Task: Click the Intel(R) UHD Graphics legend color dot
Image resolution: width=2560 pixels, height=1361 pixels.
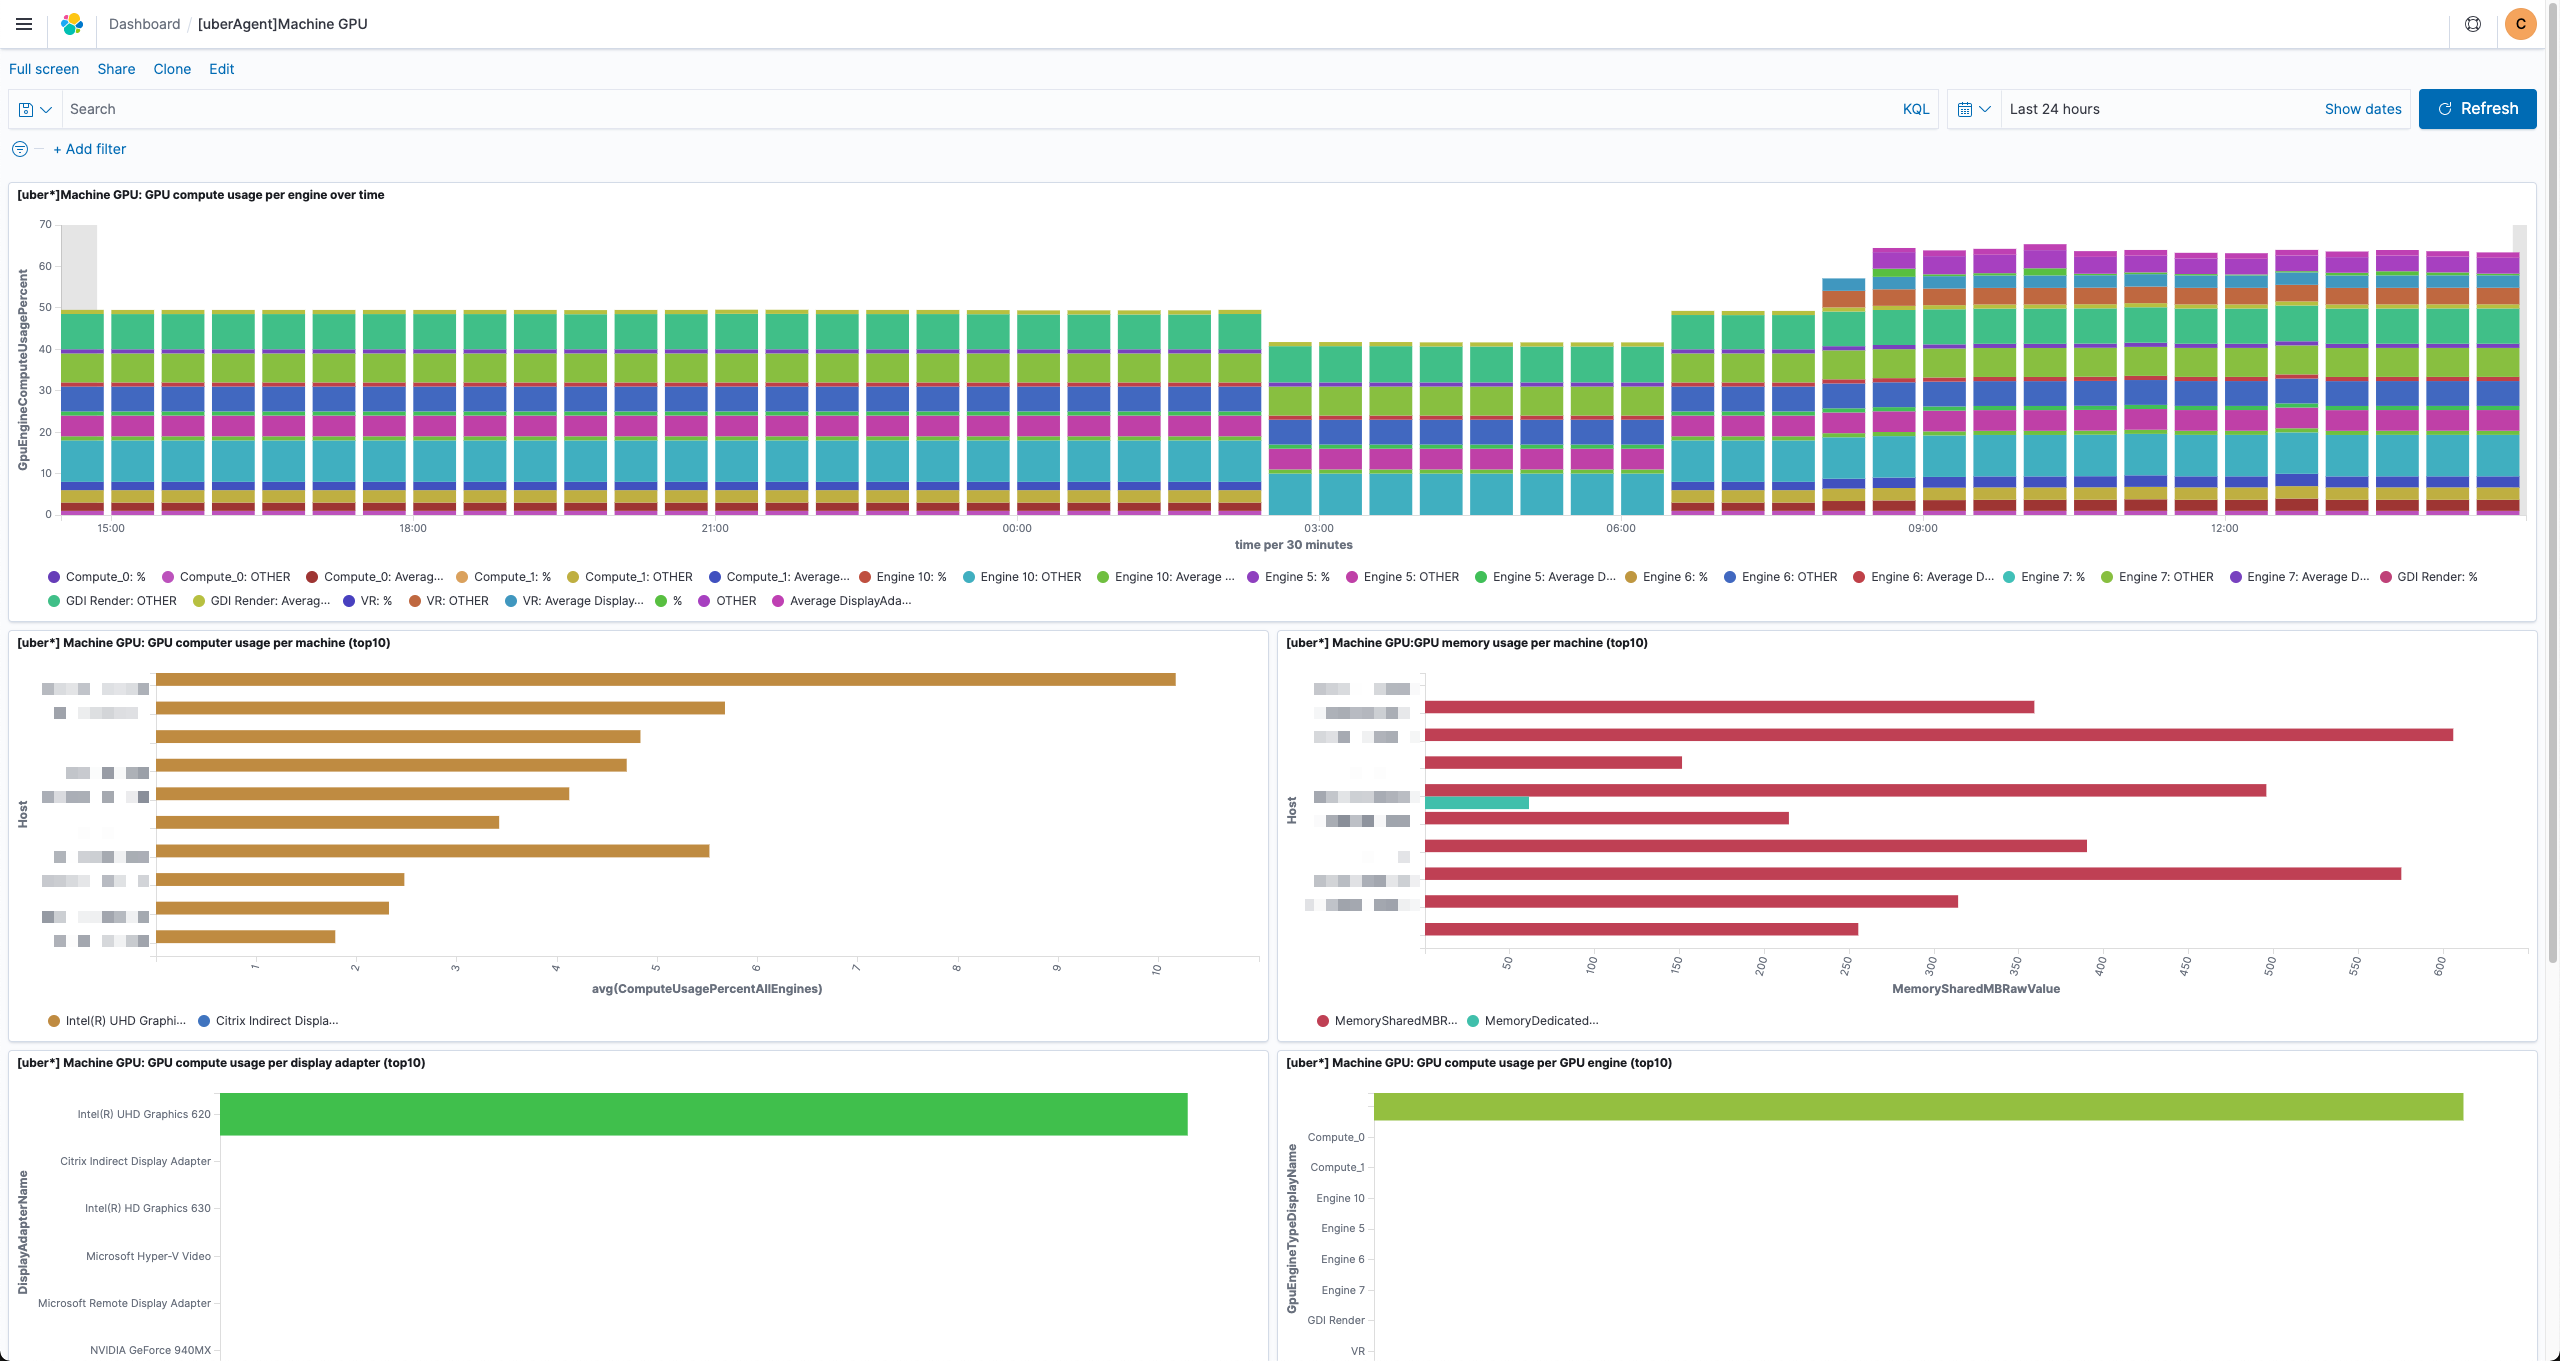Action: click(x=54, y=1021)
